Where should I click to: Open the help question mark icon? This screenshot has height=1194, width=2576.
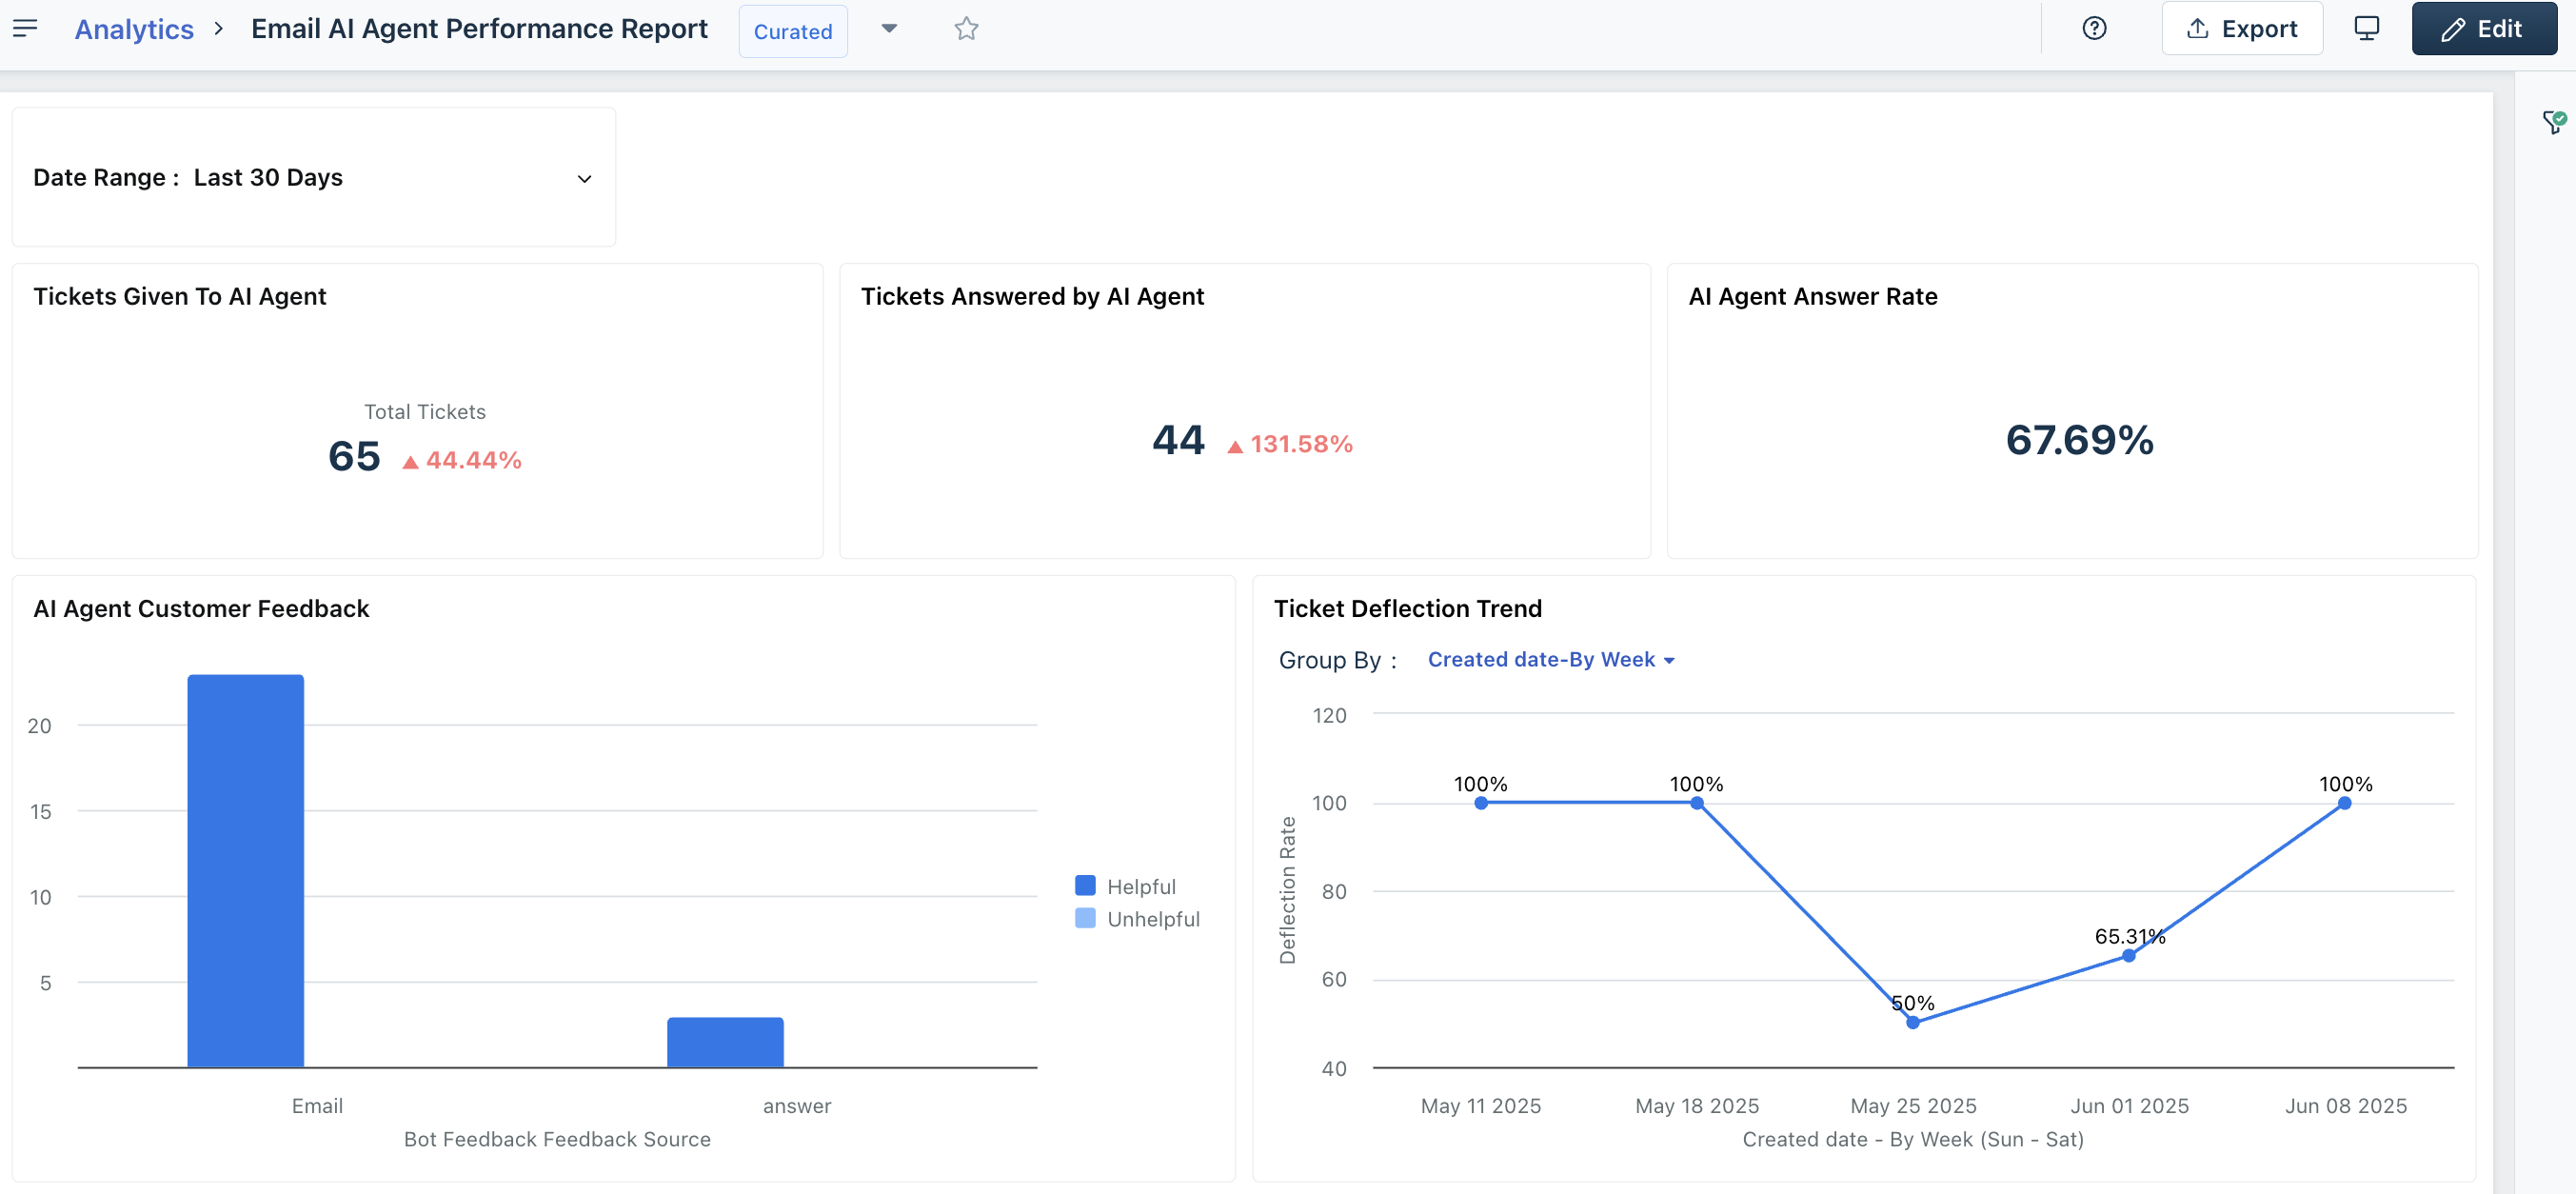pos(2093,28)
